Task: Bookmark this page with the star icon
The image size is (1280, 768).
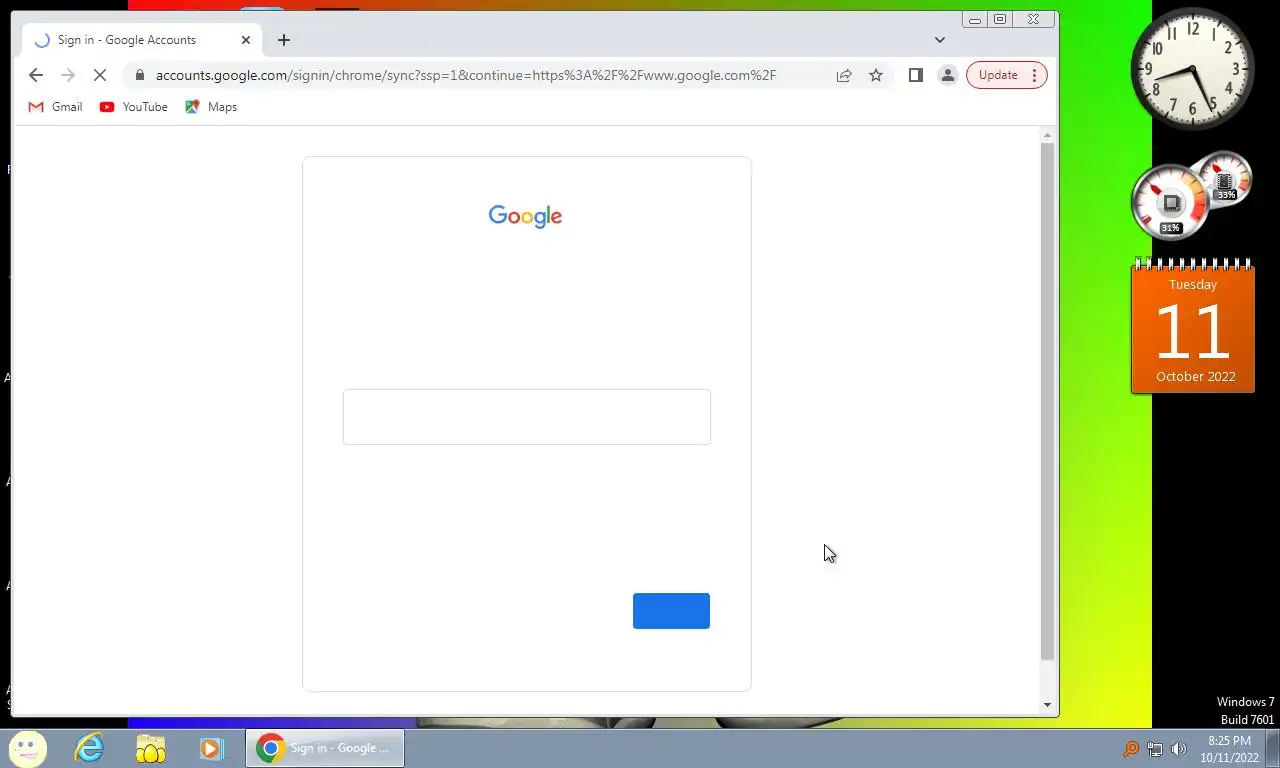Action: 876,75
